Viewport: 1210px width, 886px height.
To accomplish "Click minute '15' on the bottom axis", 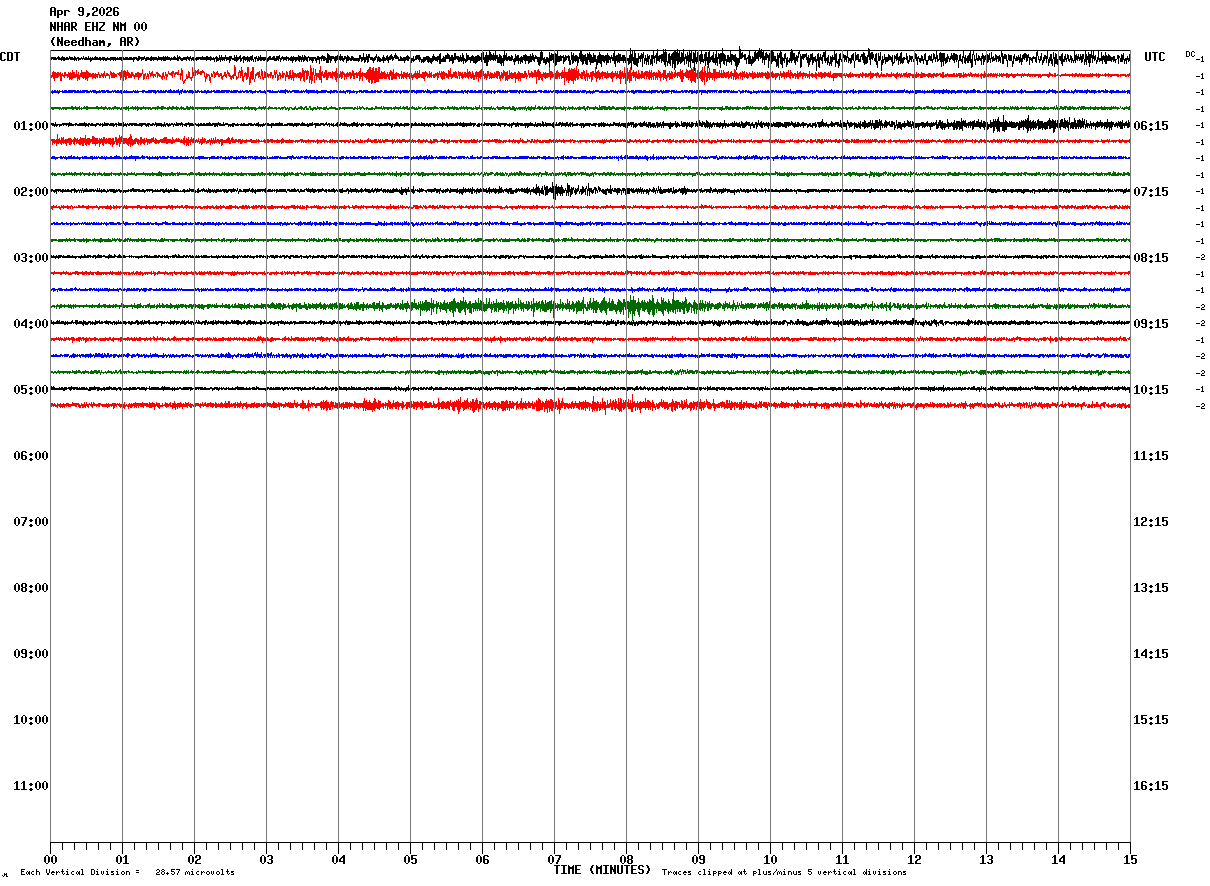I will pyautogui.click(x=1130, y=860).
